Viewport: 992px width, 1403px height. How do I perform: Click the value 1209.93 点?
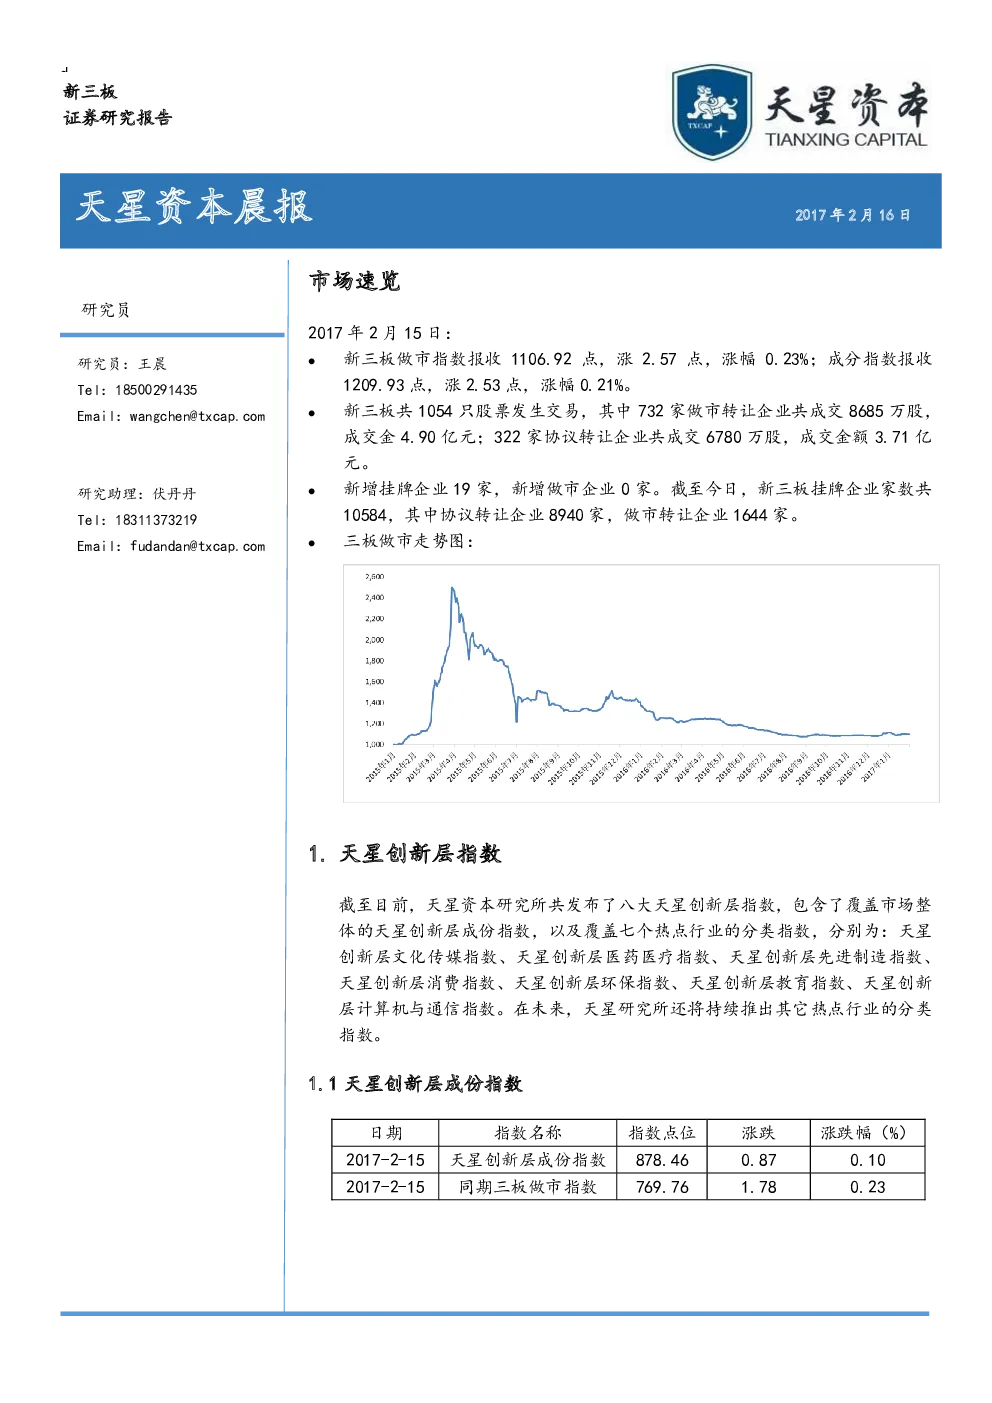[x=385, y=385]
